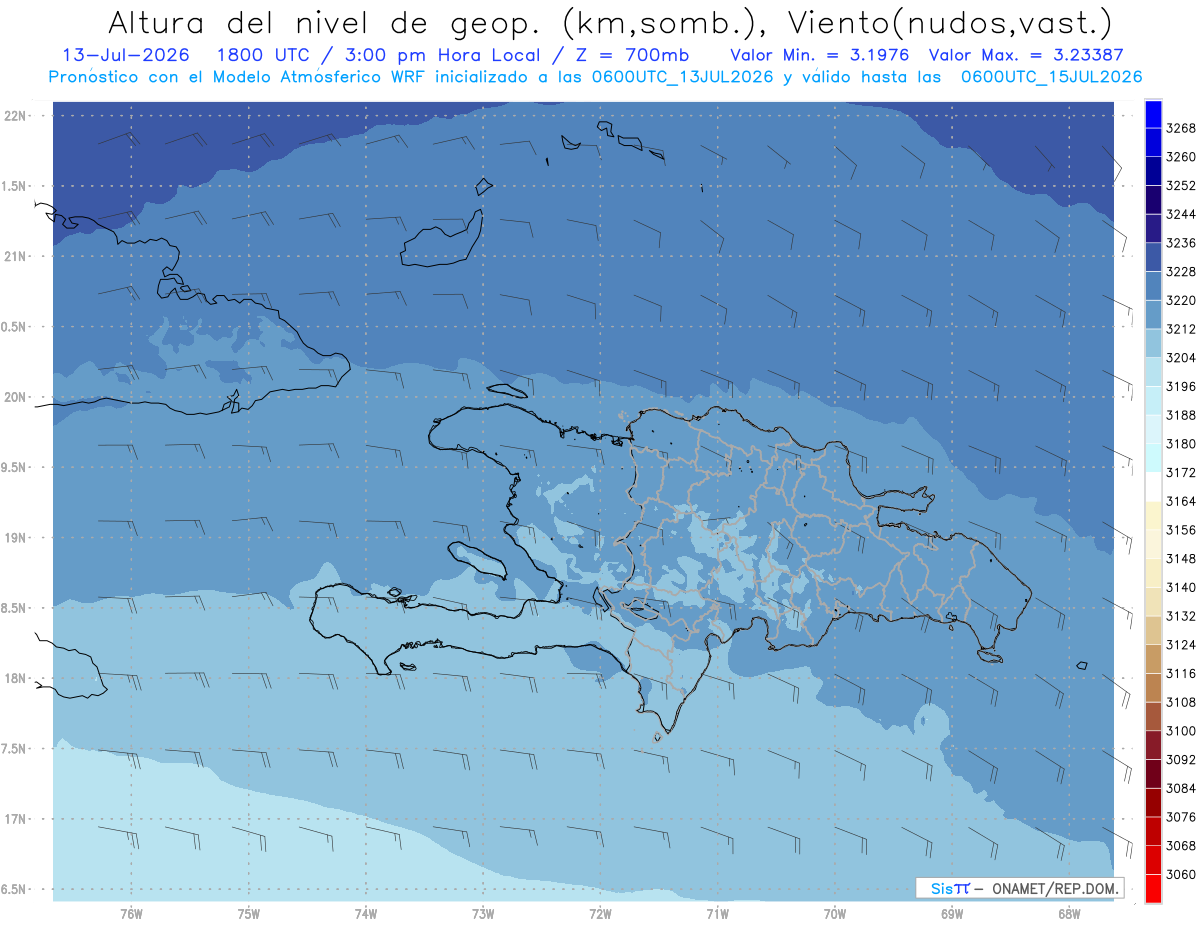The width and height of the screenshot is (1200, 927).
Task: Click the "20N" latitude label
Action: click(x=15, y=397)
